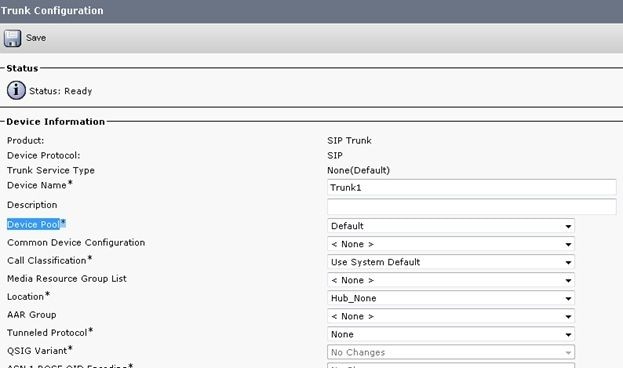Image resolution: width=623 pixels, height=368 pixels.
Task: Click the Status section heading
Action: pos(22,68)
